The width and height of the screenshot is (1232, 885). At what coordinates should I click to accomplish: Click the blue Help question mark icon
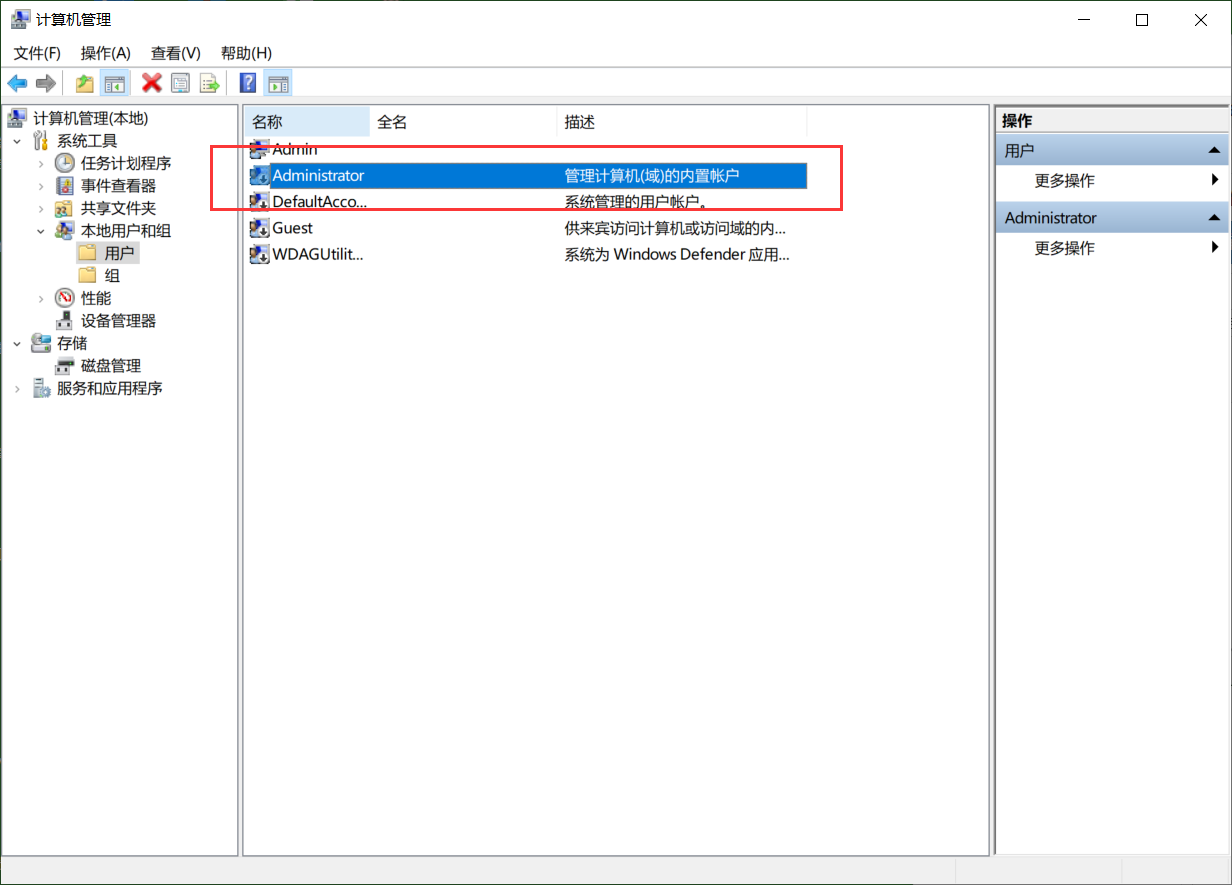[x=248, y=83]
